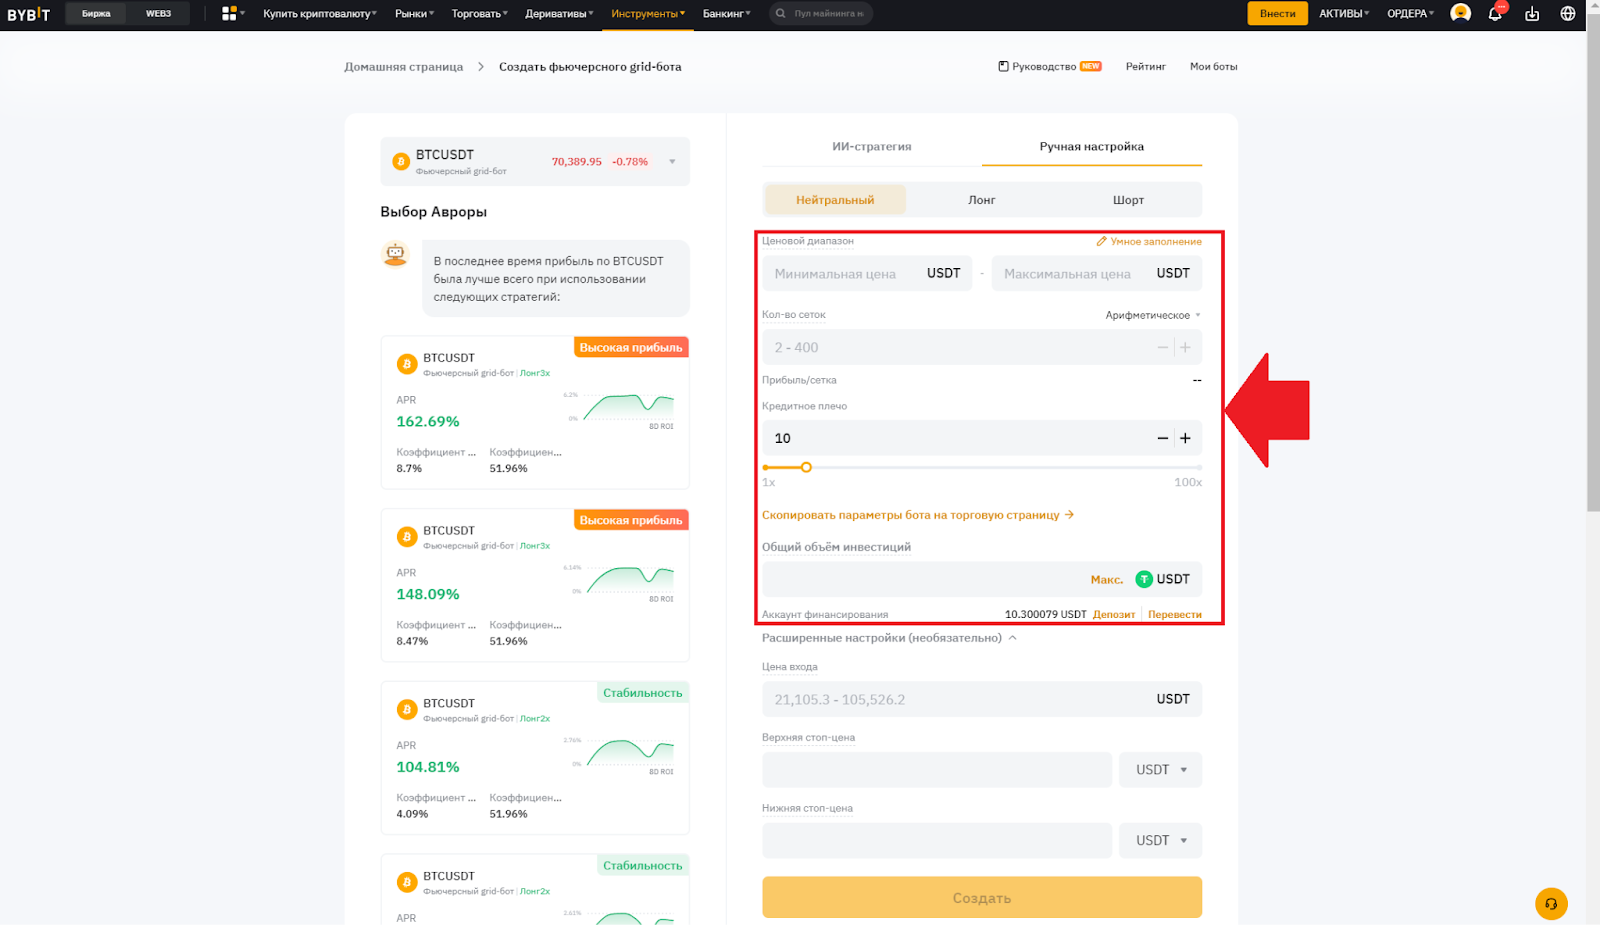
Task: Select the Биржа mode
Action: [x=95, y=13]
